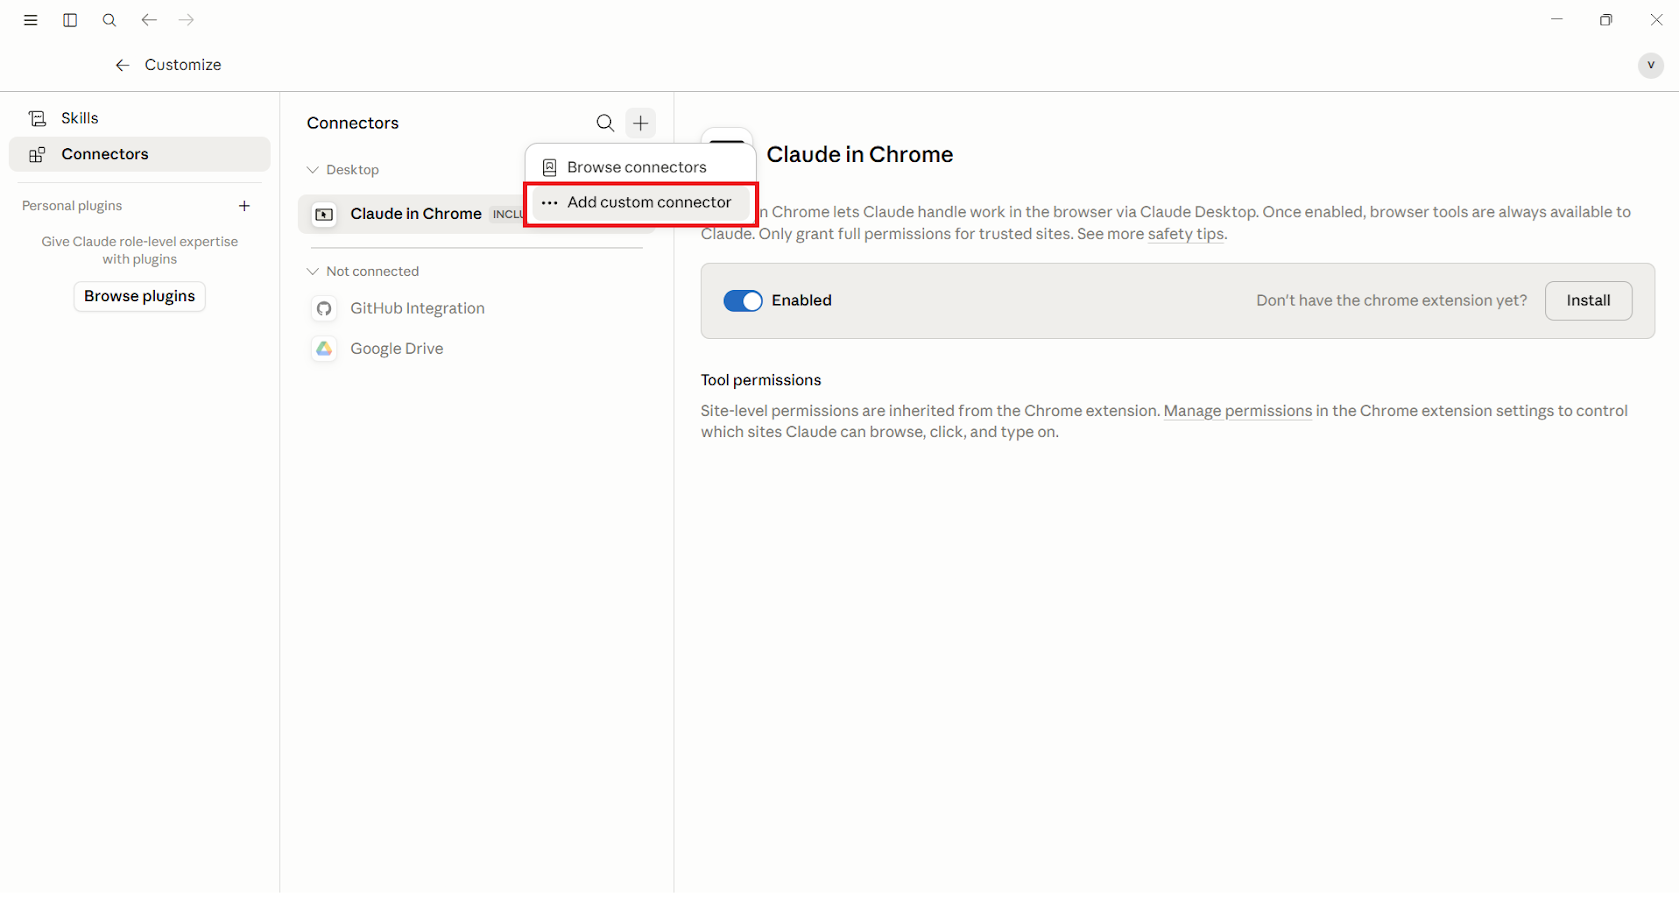1679x918 pixels.
Task: Open the user avatar V
Action: click(x=1650, y=65)
